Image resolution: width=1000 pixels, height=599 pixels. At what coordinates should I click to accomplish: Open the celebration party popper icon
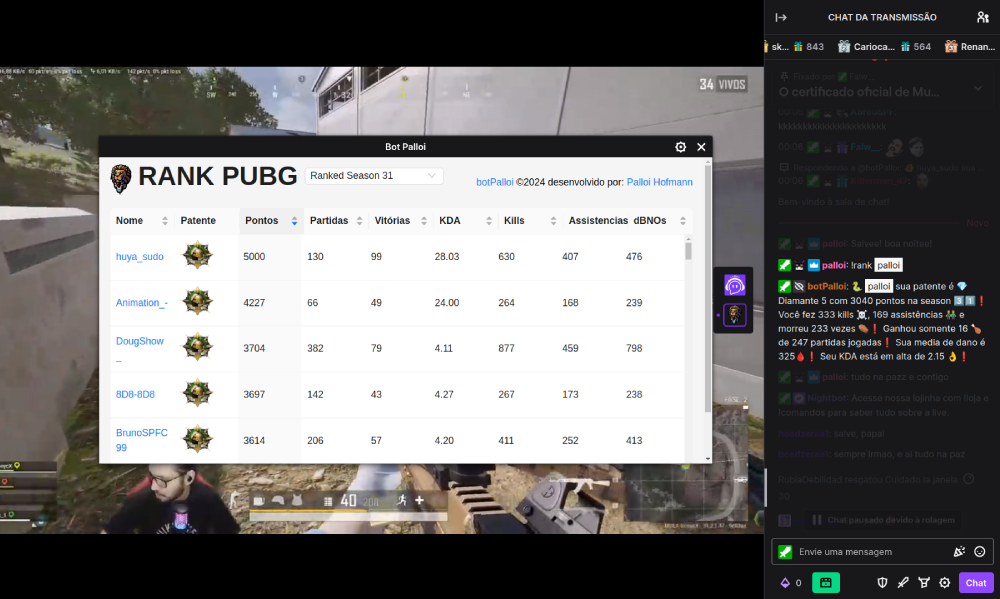pyautogui.click(x=959, y=552)
